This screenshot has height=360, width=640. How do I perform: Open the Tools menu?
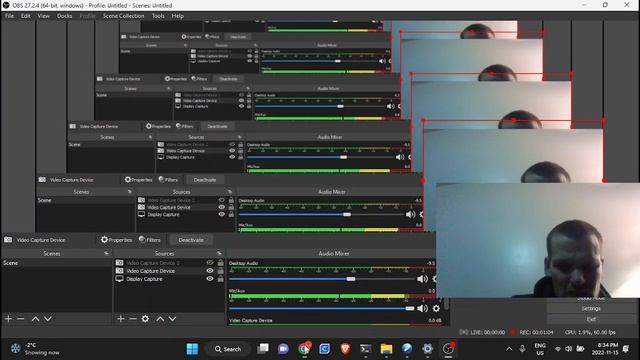click(158, 16)
